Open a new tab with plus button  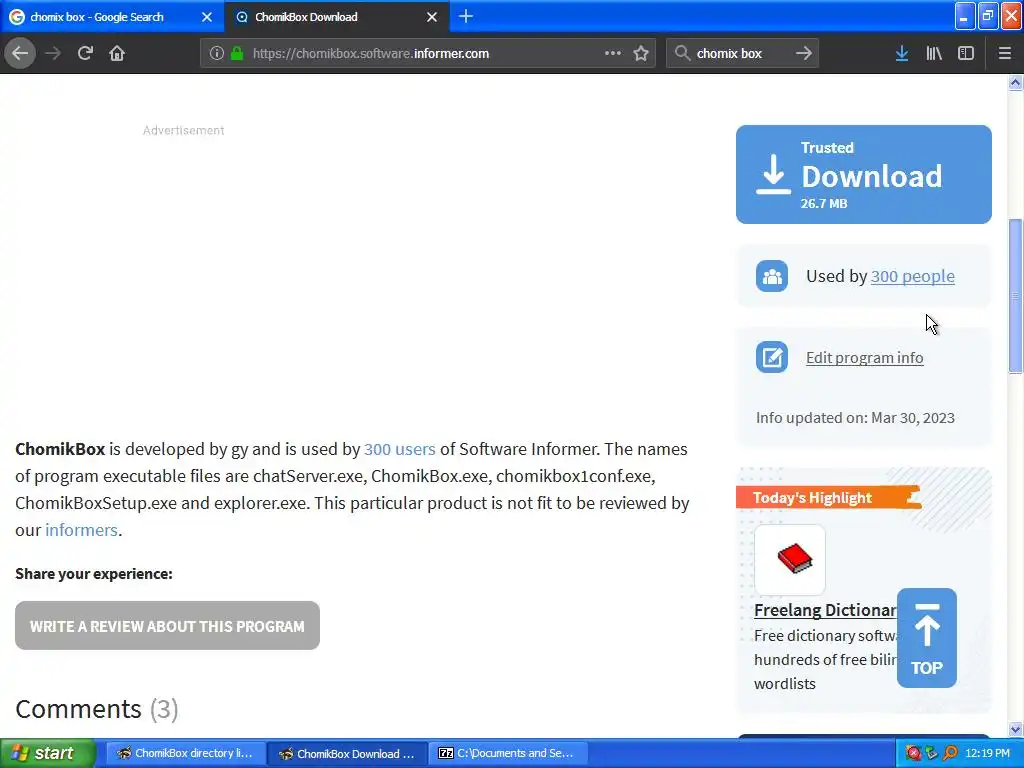coord(466,16)
